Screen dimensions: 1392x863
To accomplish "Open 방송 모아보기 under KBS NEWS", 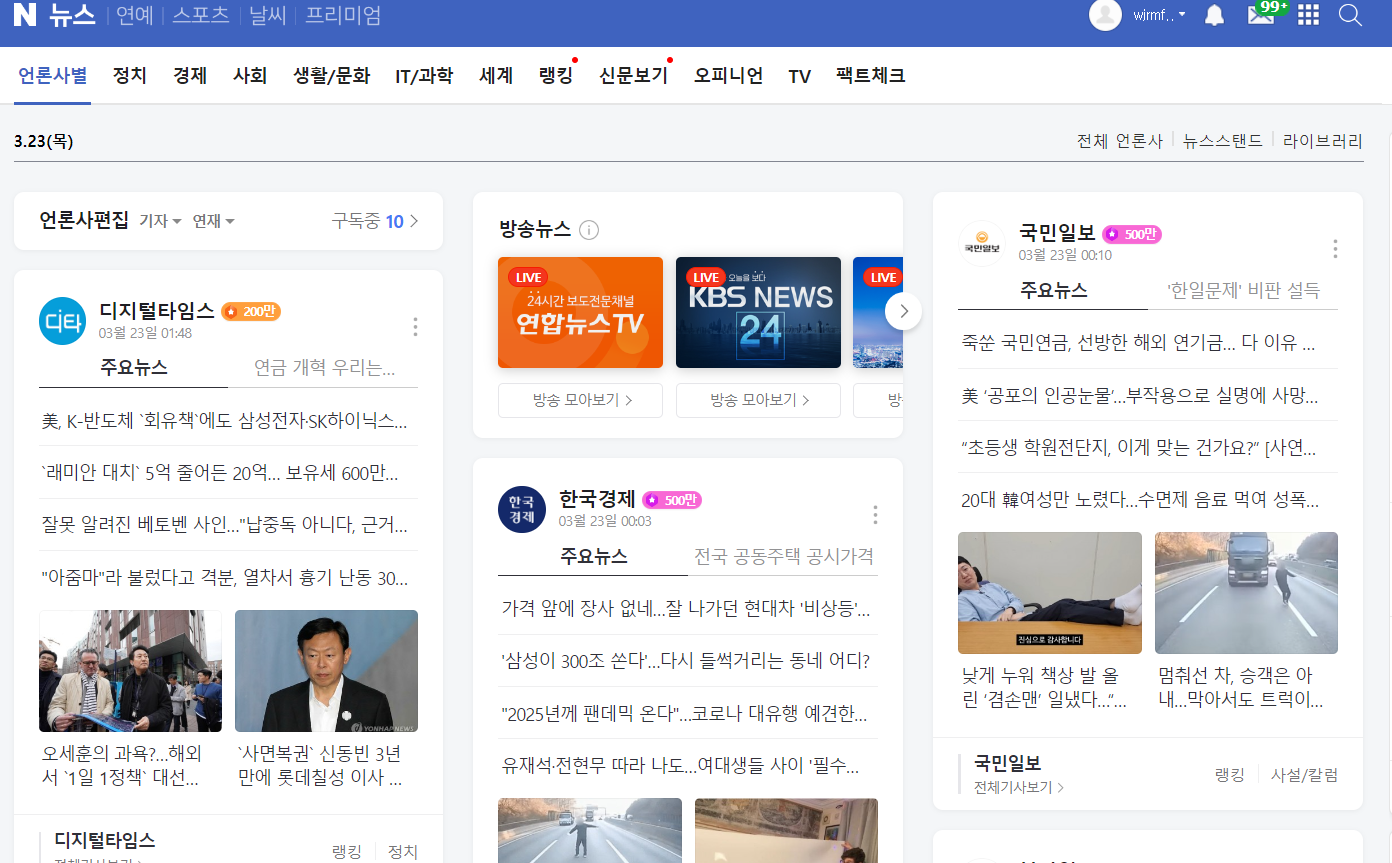I will click(x=758, y=400).
